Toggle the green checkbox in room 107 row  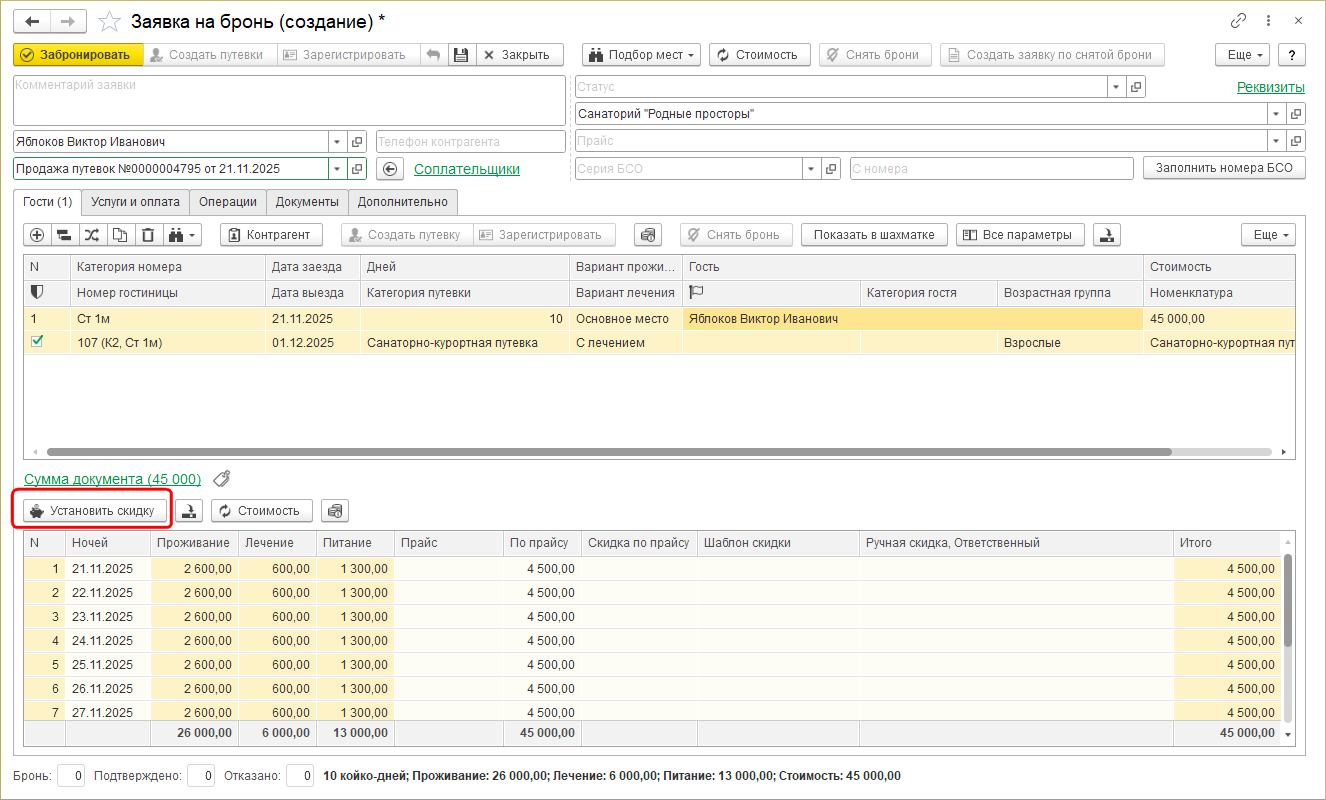coord(37,342)
